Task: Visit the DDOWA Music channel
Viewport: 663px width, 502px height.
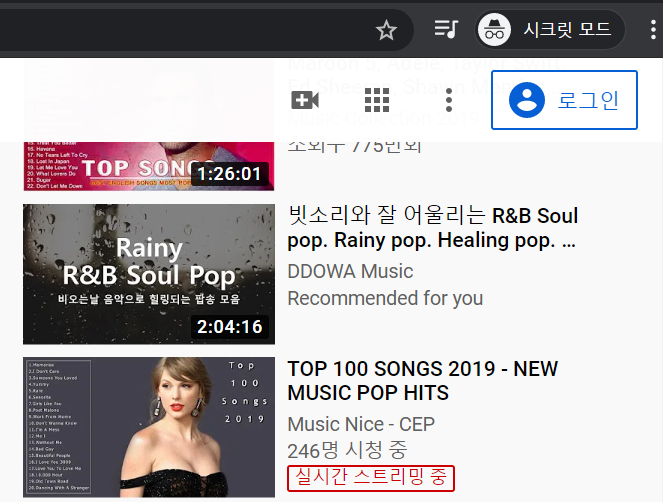Action: [x=350, y=272]
